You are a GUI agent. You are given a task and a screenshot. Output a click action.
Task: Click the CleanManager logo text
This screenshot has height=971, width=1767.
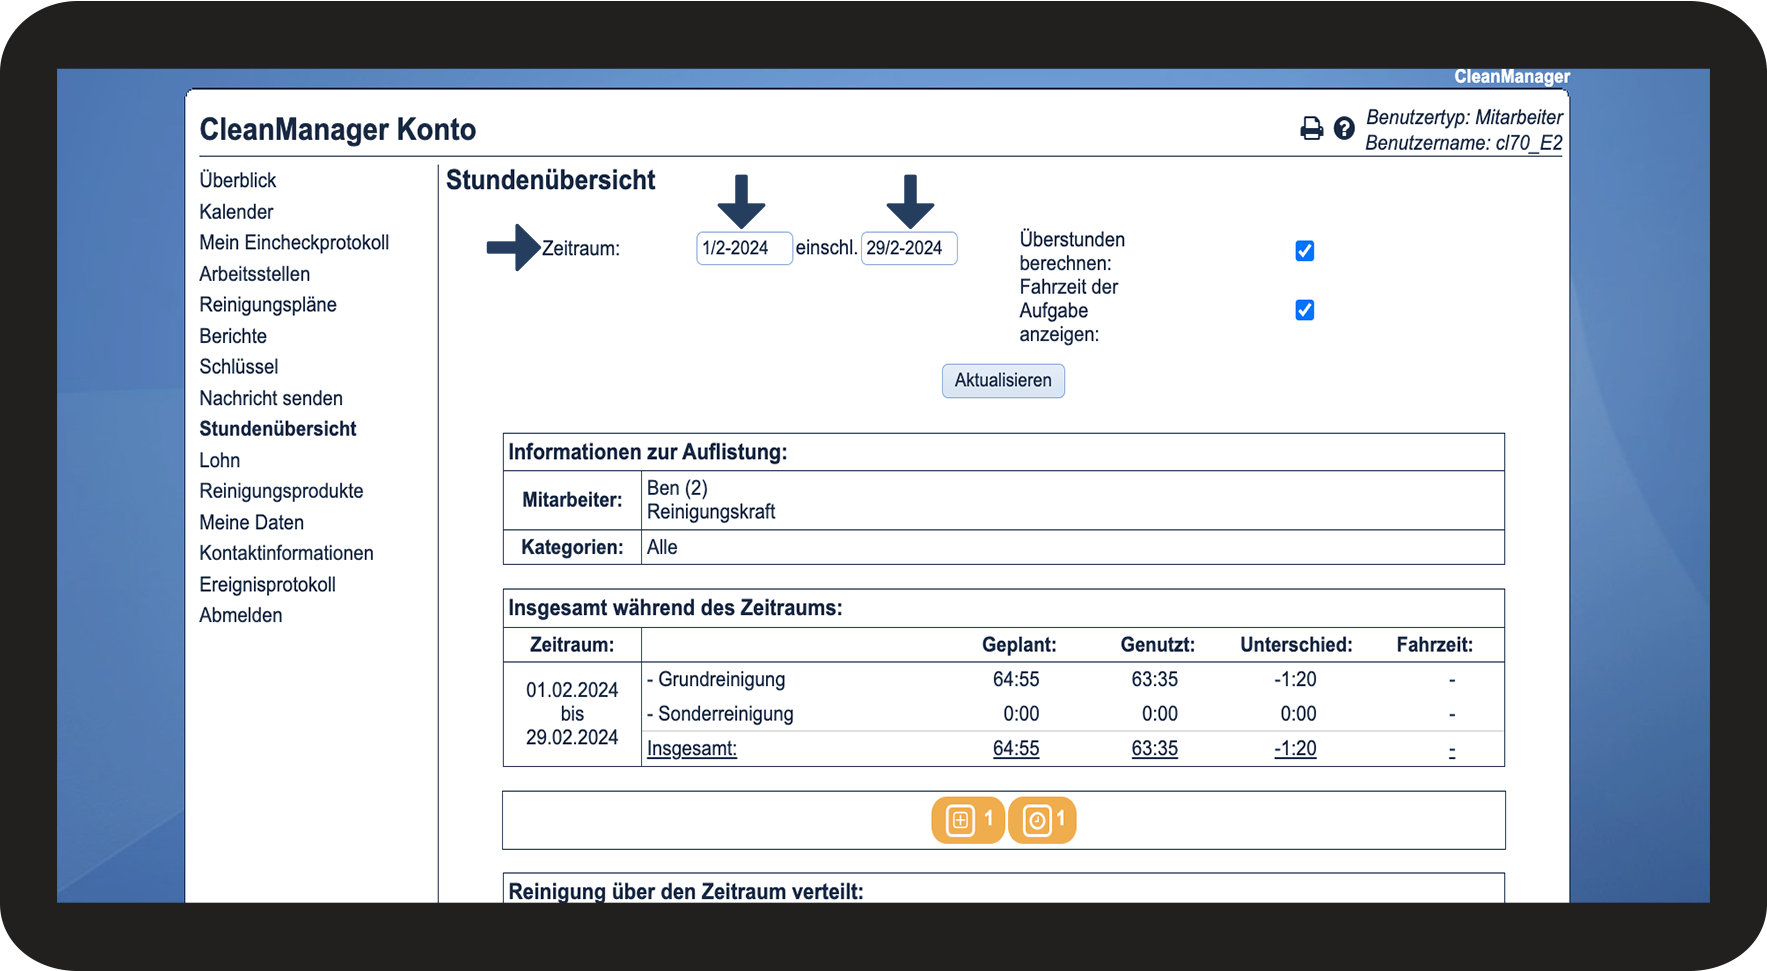coord(1511,77)
